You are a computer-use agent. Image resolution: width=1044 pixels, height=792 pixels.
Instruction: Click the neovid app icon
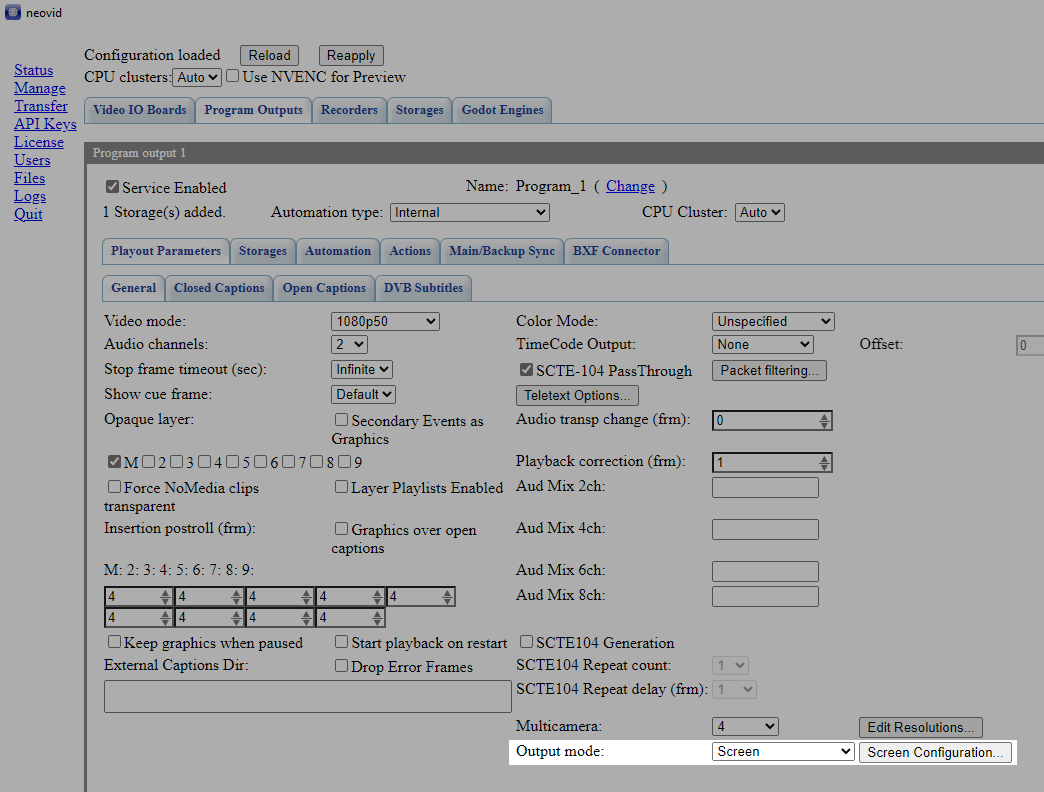pyautogui.click(x=13, y=13)
